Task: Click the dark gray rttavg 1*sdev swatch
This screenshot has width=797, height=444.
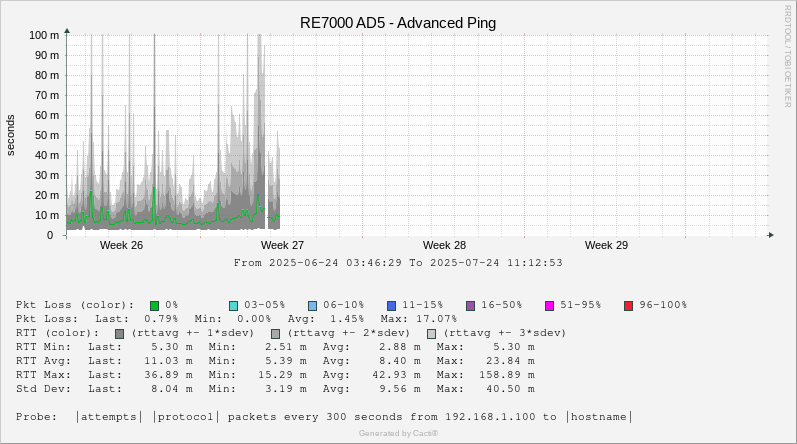Action: click(119, 333)
